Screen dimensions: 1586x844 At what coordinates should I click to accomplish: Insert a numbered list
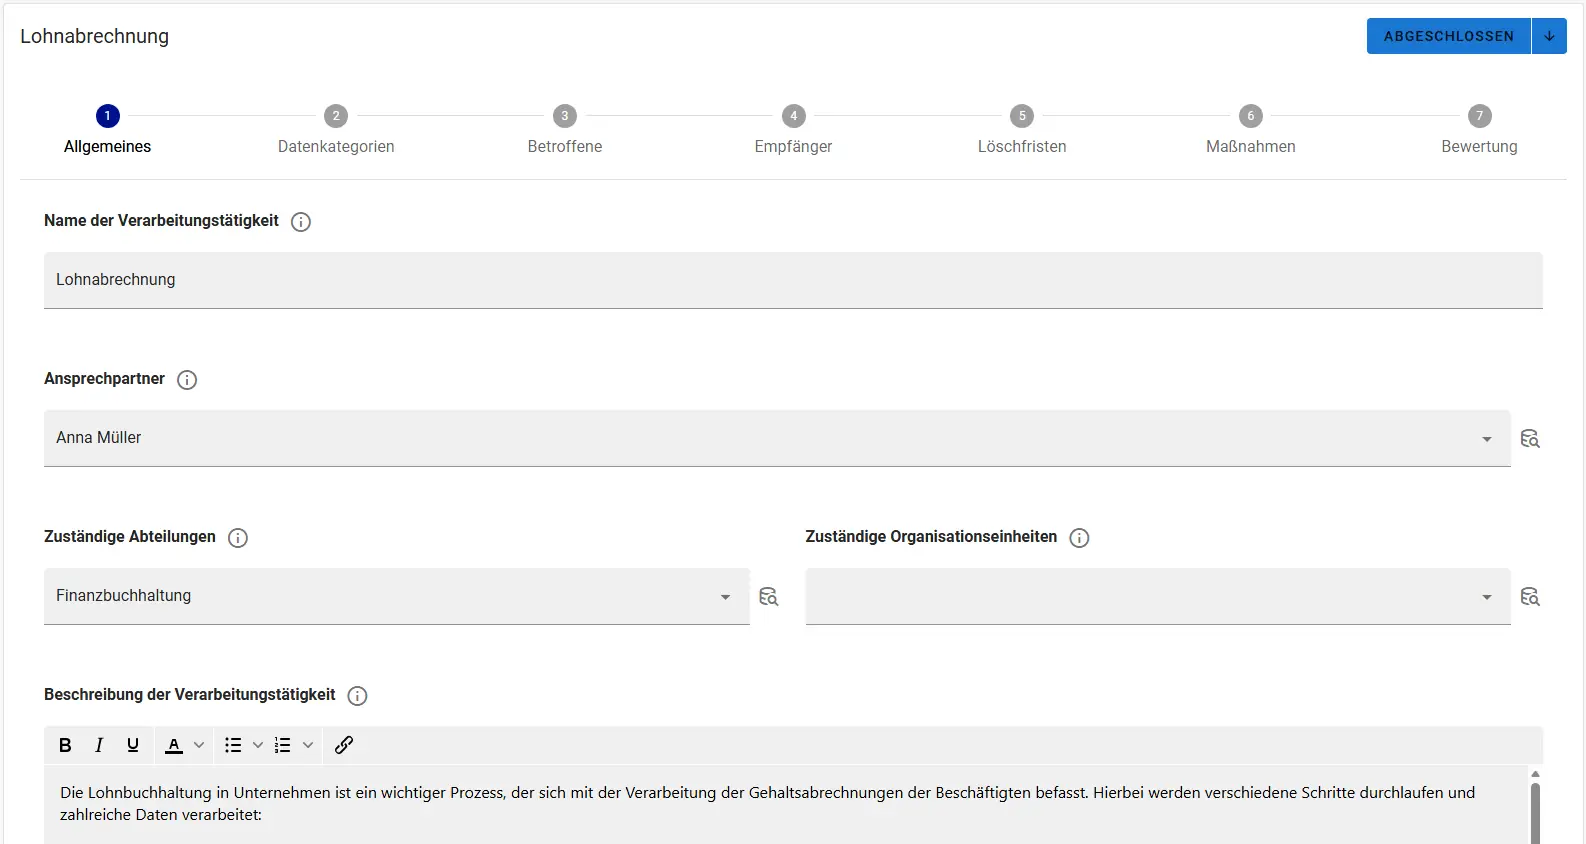(x=283, y=745)
